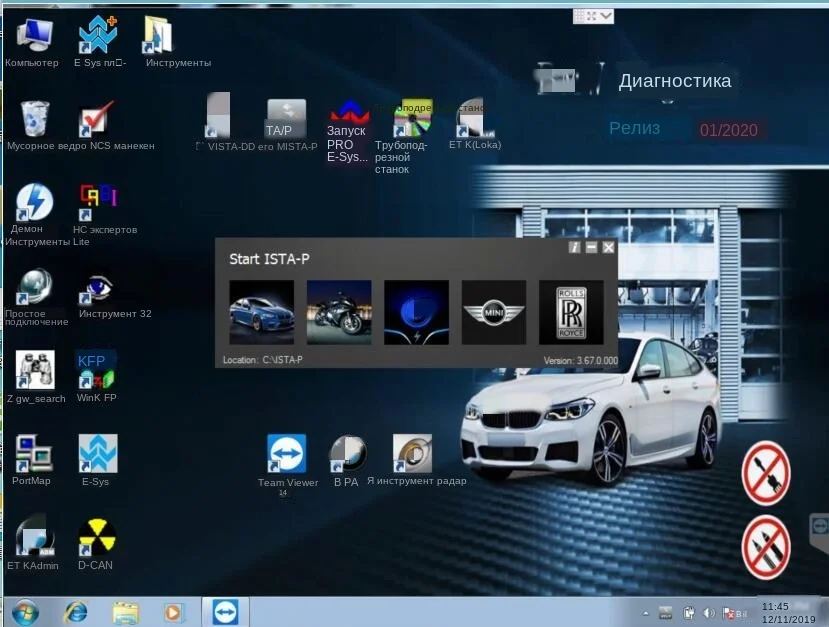The height and width of the screenshot is (627, 829).
Task: Expand the remote toolbar chevron at top
Action: [x=607, y=16]
